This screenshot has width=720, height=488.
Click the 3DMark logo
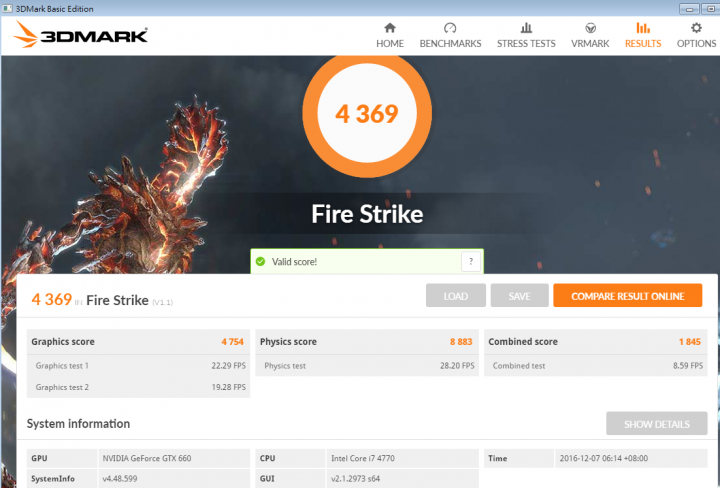tap(80, 34)
